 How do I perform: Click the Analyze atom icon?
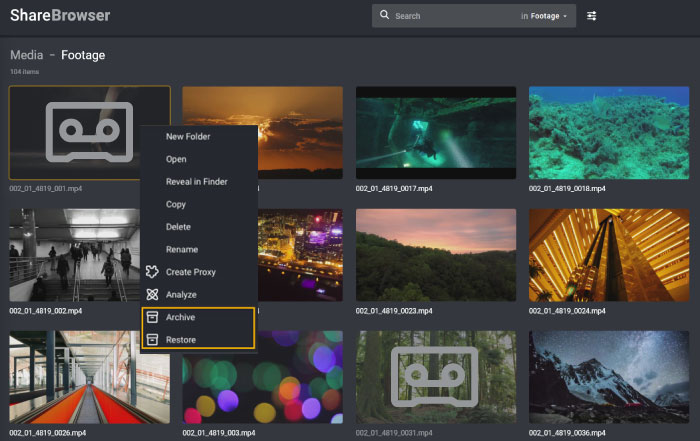click(152, 295)
